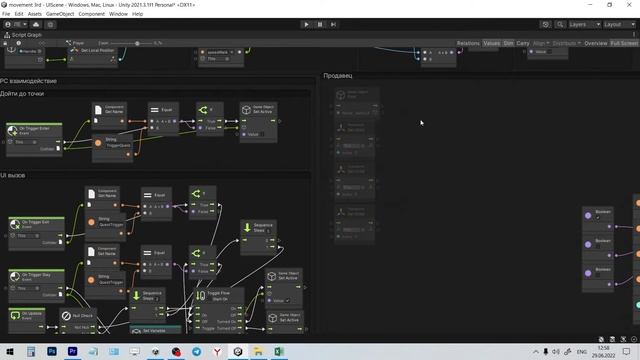This screenshot has width=640, height=360.
Task: Open the ENG language switcher
Action: click(x=582, y=351)
